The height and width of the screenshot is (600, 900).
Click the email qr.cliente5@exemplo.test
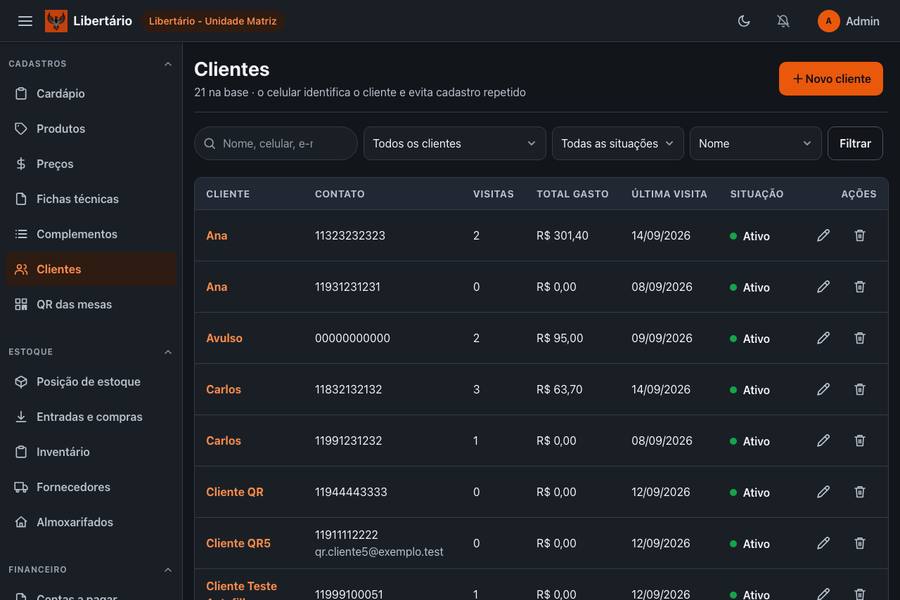pos(379,552)
